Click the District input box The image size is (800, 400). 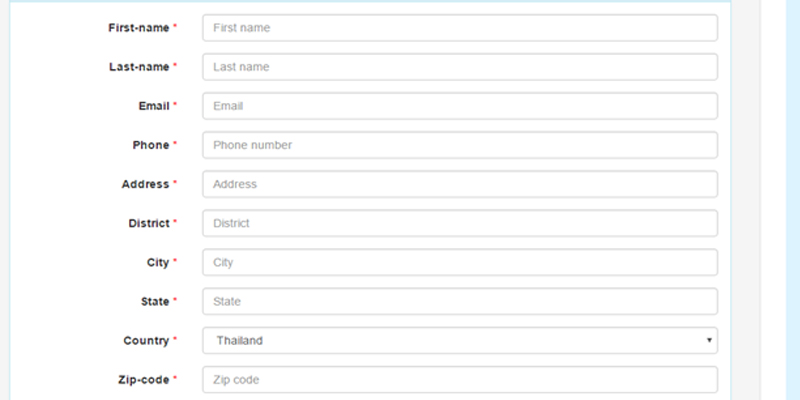(x=460, y=223)
